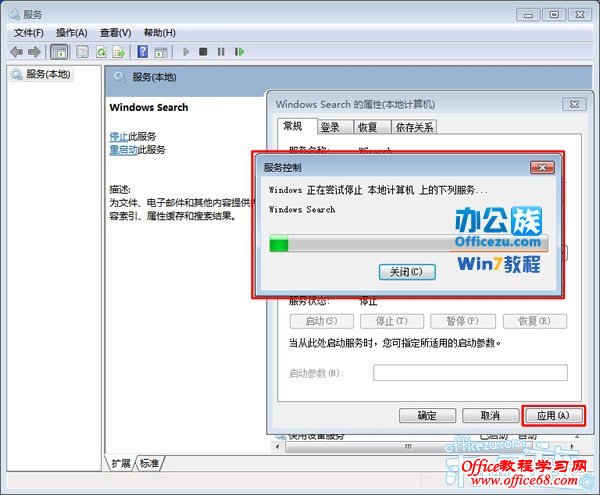Click the 启动(S) button
This screenshot has width=600, height=495.
[x=321, y=321]
